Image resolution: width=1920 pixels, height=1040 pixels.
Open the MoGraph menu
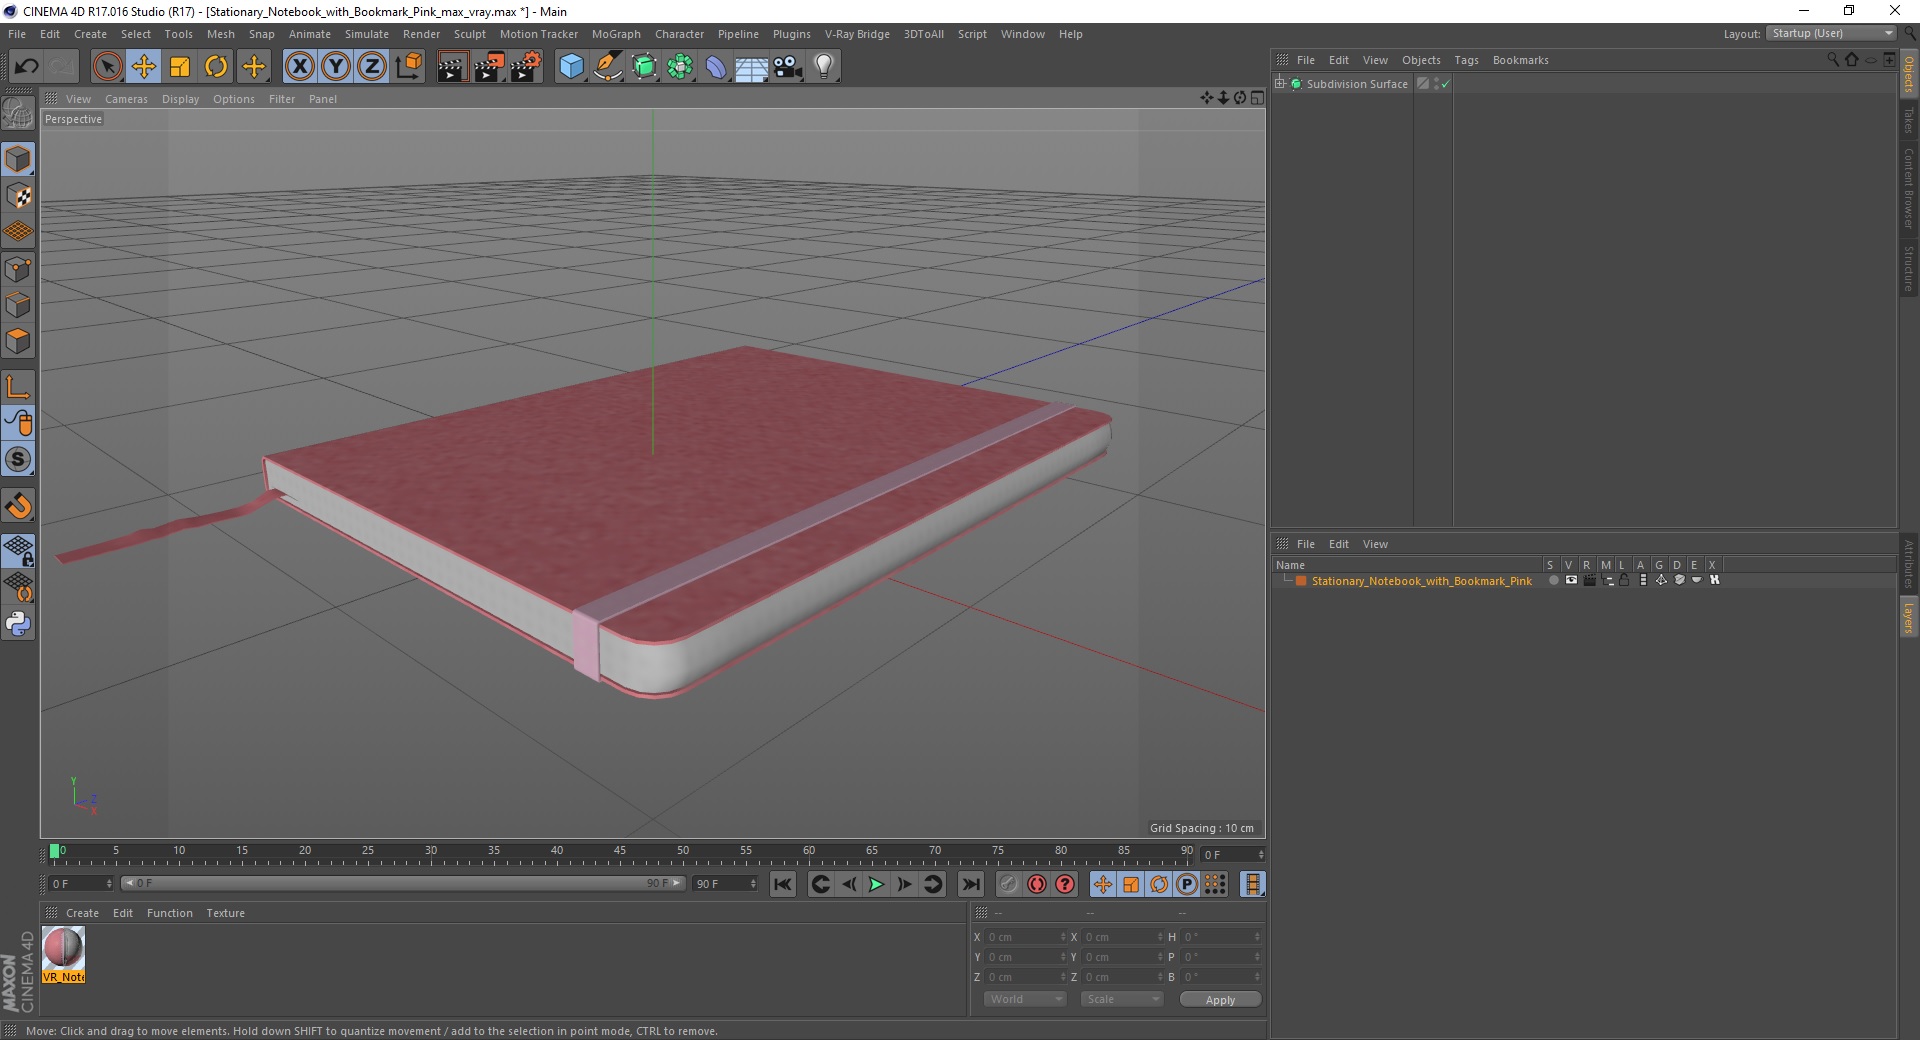(x=616, y=34)
